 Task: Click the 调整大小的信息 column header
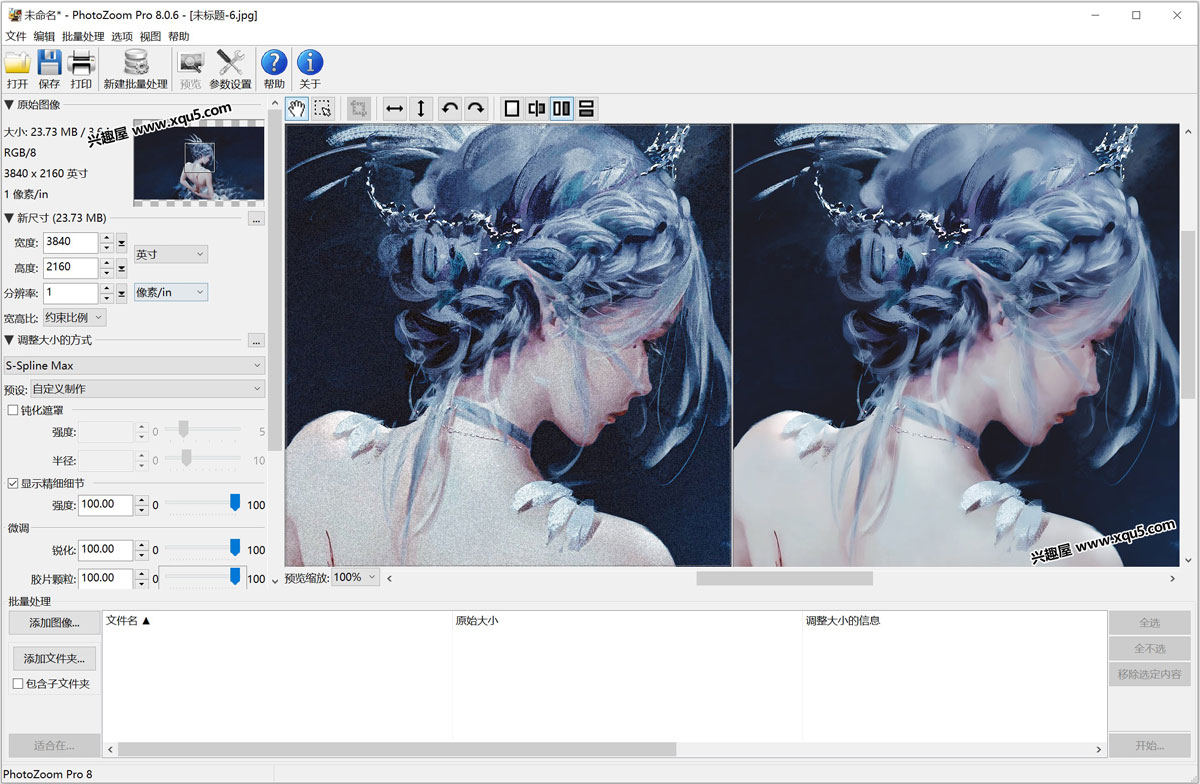pyautogui.click(x=954, y=621)
